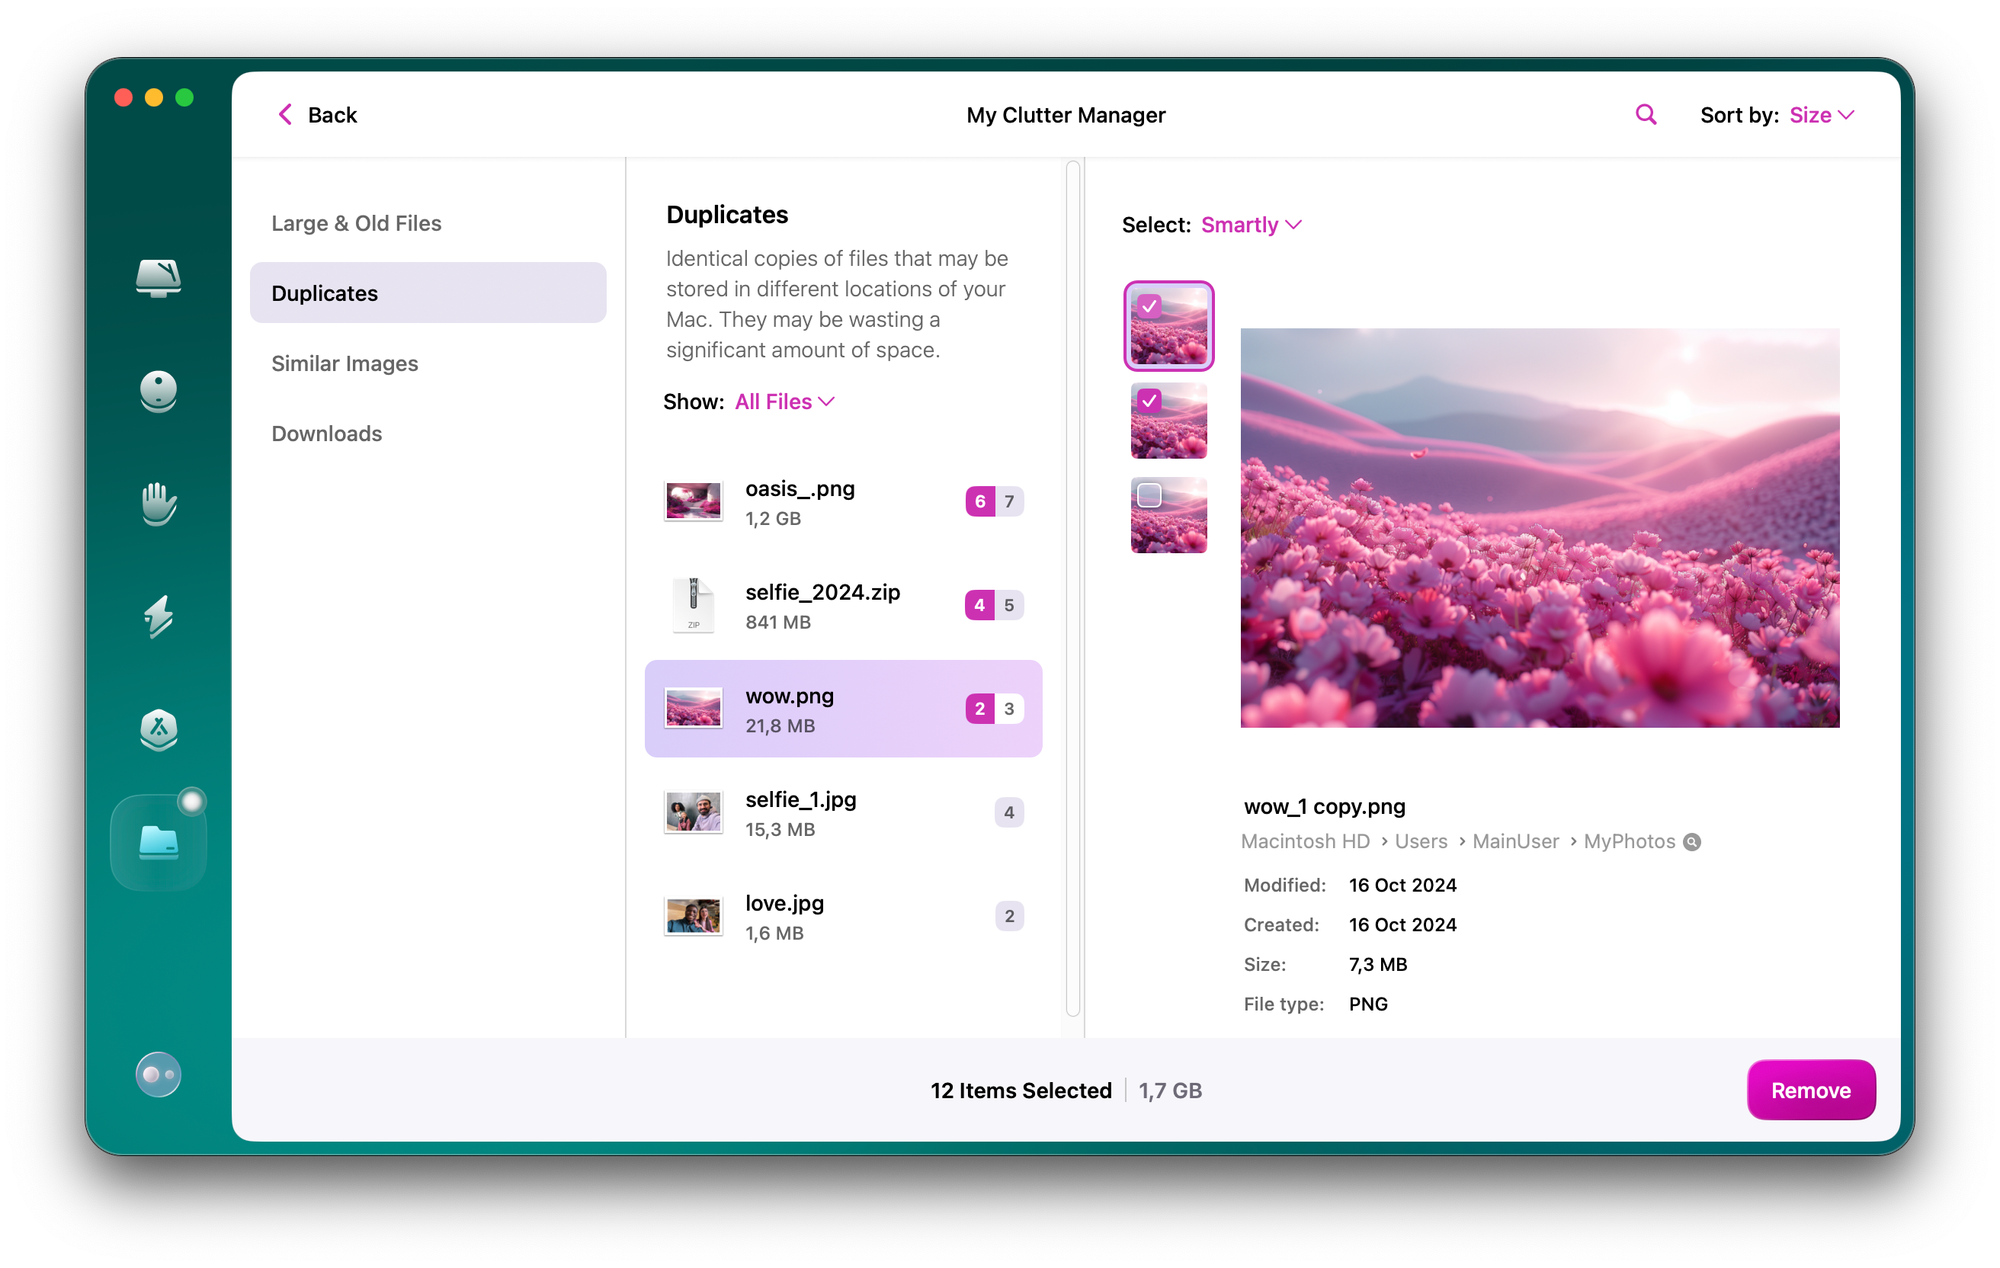Viewport: 2000px width, 1268px height.
Task: Open the My Clutter folder icon in sidebar
Action: (x=158, y=843)
